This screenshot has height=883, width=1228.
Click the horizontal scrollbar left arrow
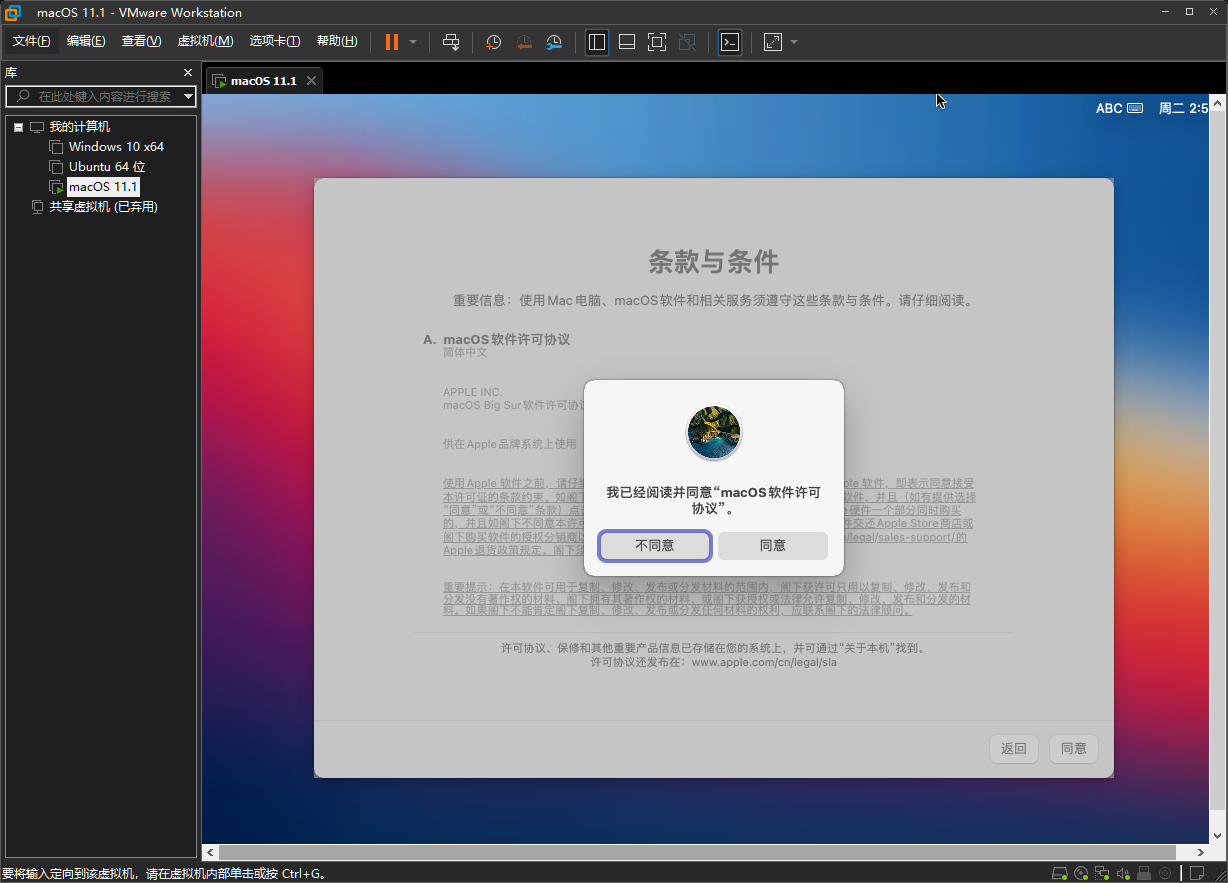[210, 852]
